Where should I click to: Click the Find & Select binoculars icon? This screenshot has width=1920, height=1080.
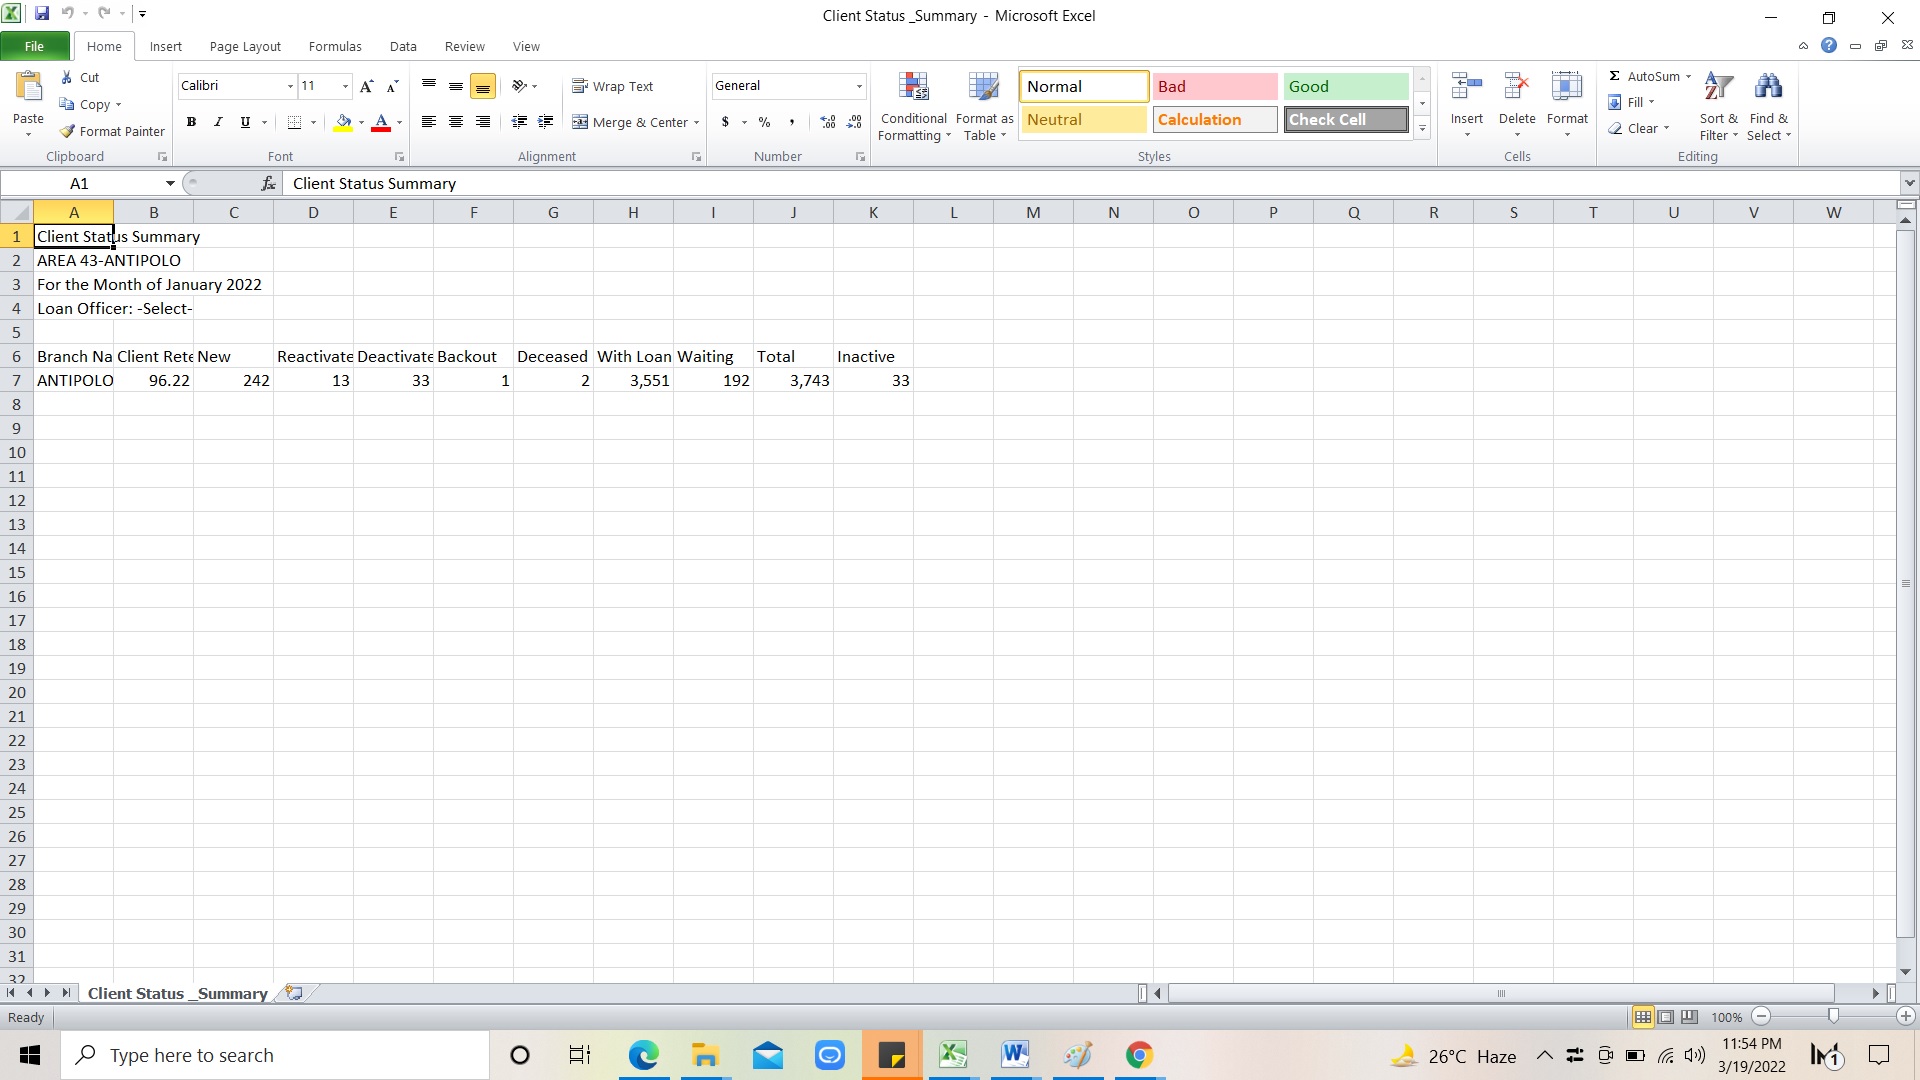[x=1768, y=88]
